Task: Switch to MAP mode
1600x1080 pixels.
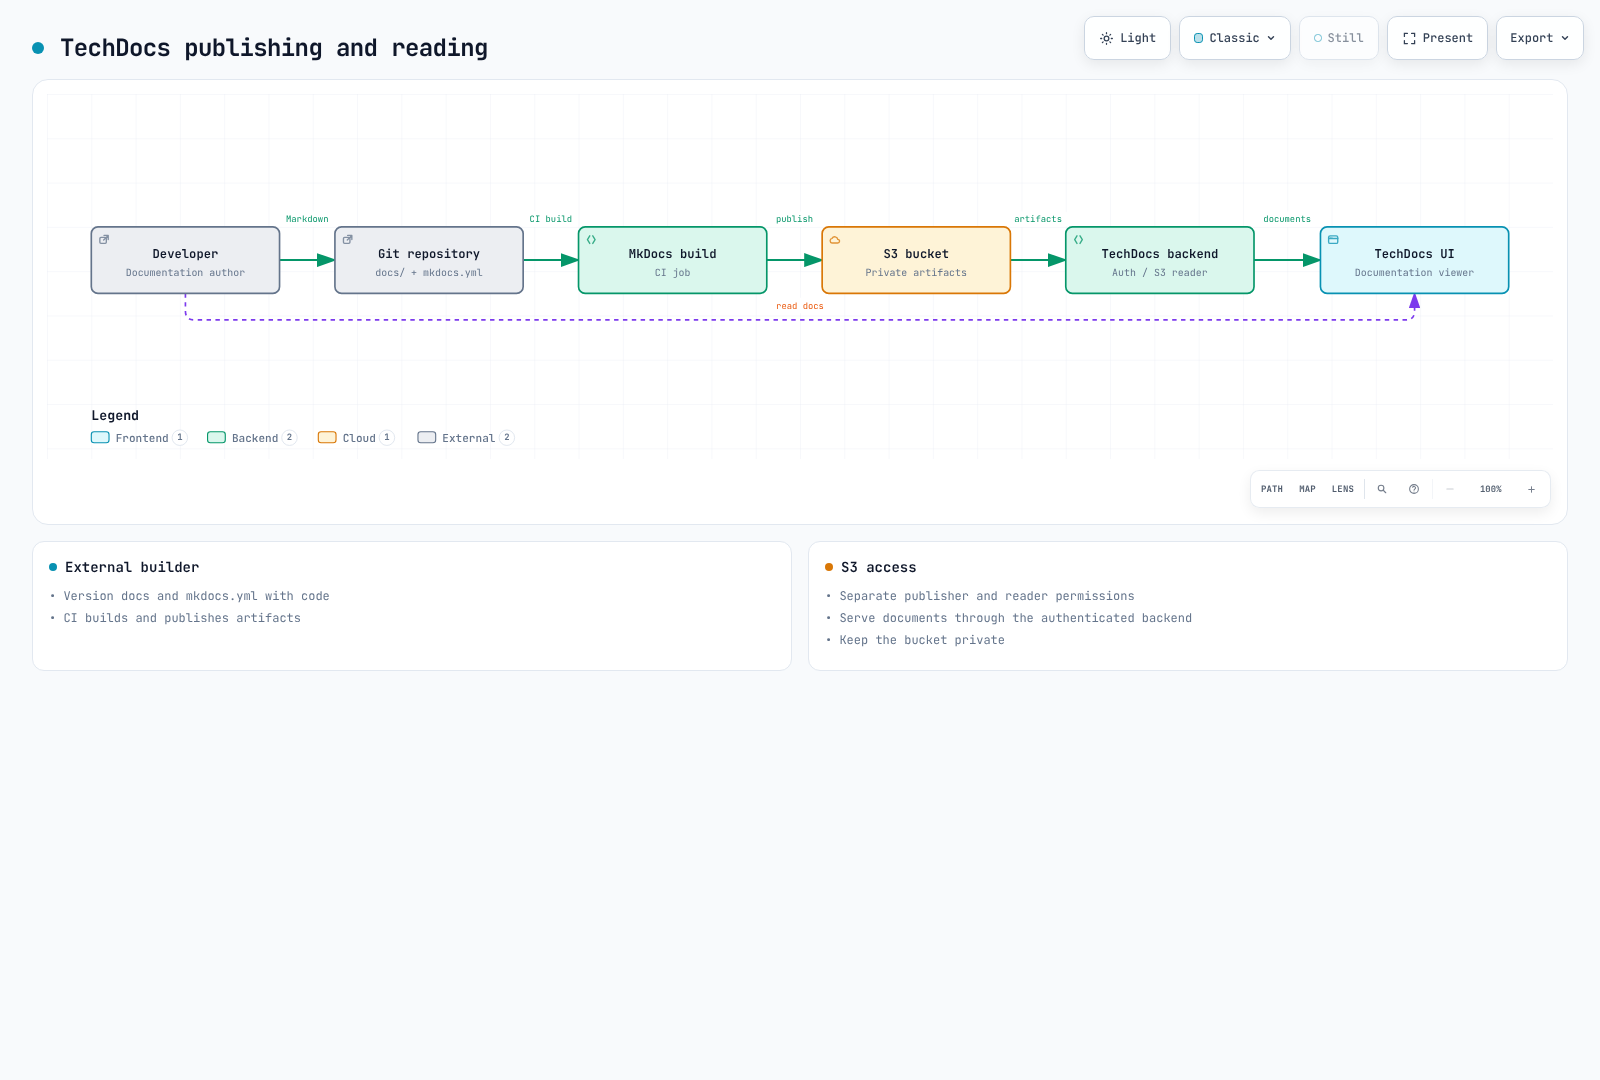Action: tap(1307, 489)
